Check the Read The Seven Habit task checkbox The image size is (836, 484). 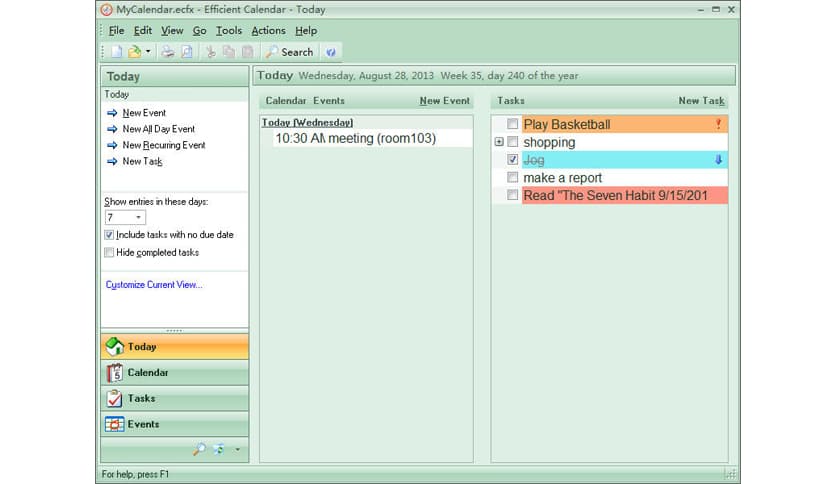point(512,195)
